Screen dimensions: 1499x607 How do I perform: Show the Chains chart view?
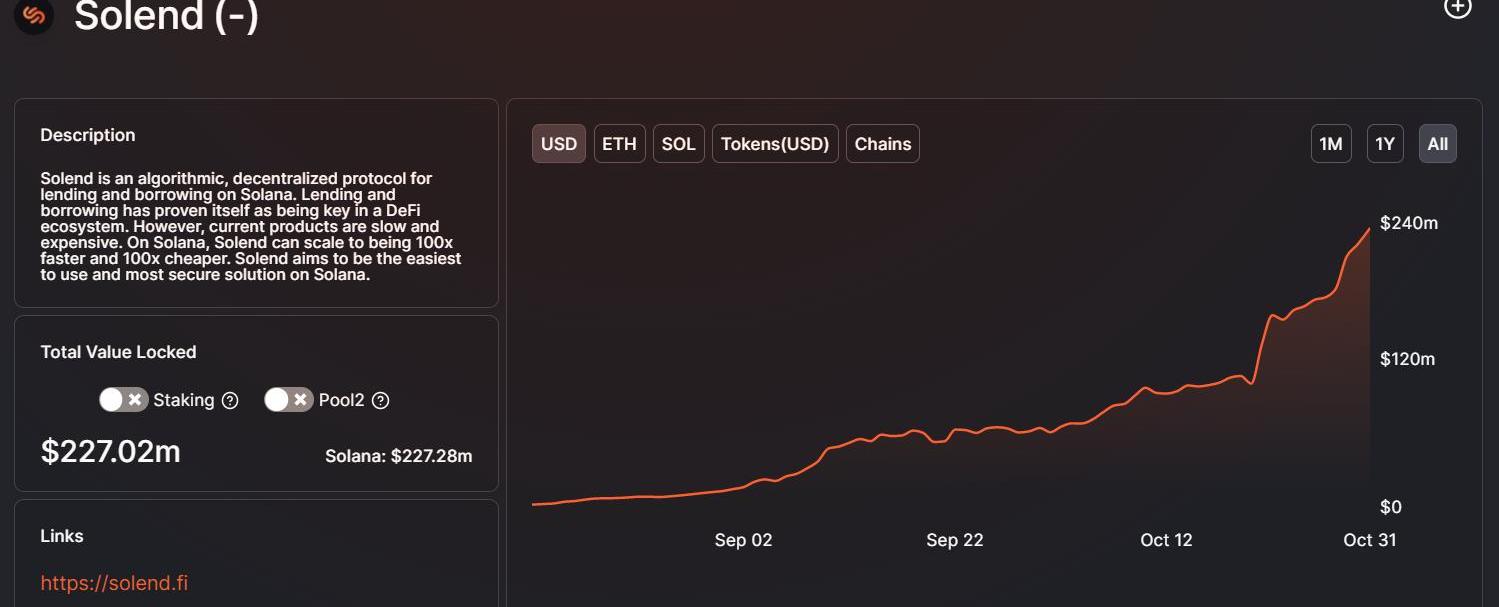click(x=883, y=144)
